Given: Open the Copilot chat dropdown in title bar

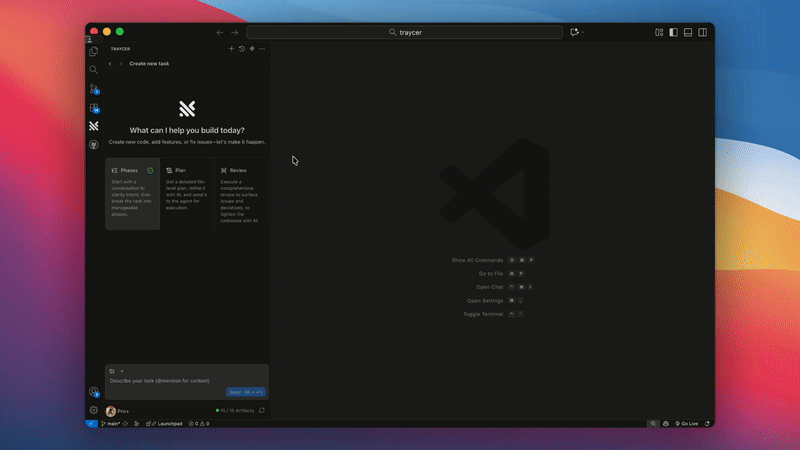Looking at the screenshot, I should coord(583,32).
